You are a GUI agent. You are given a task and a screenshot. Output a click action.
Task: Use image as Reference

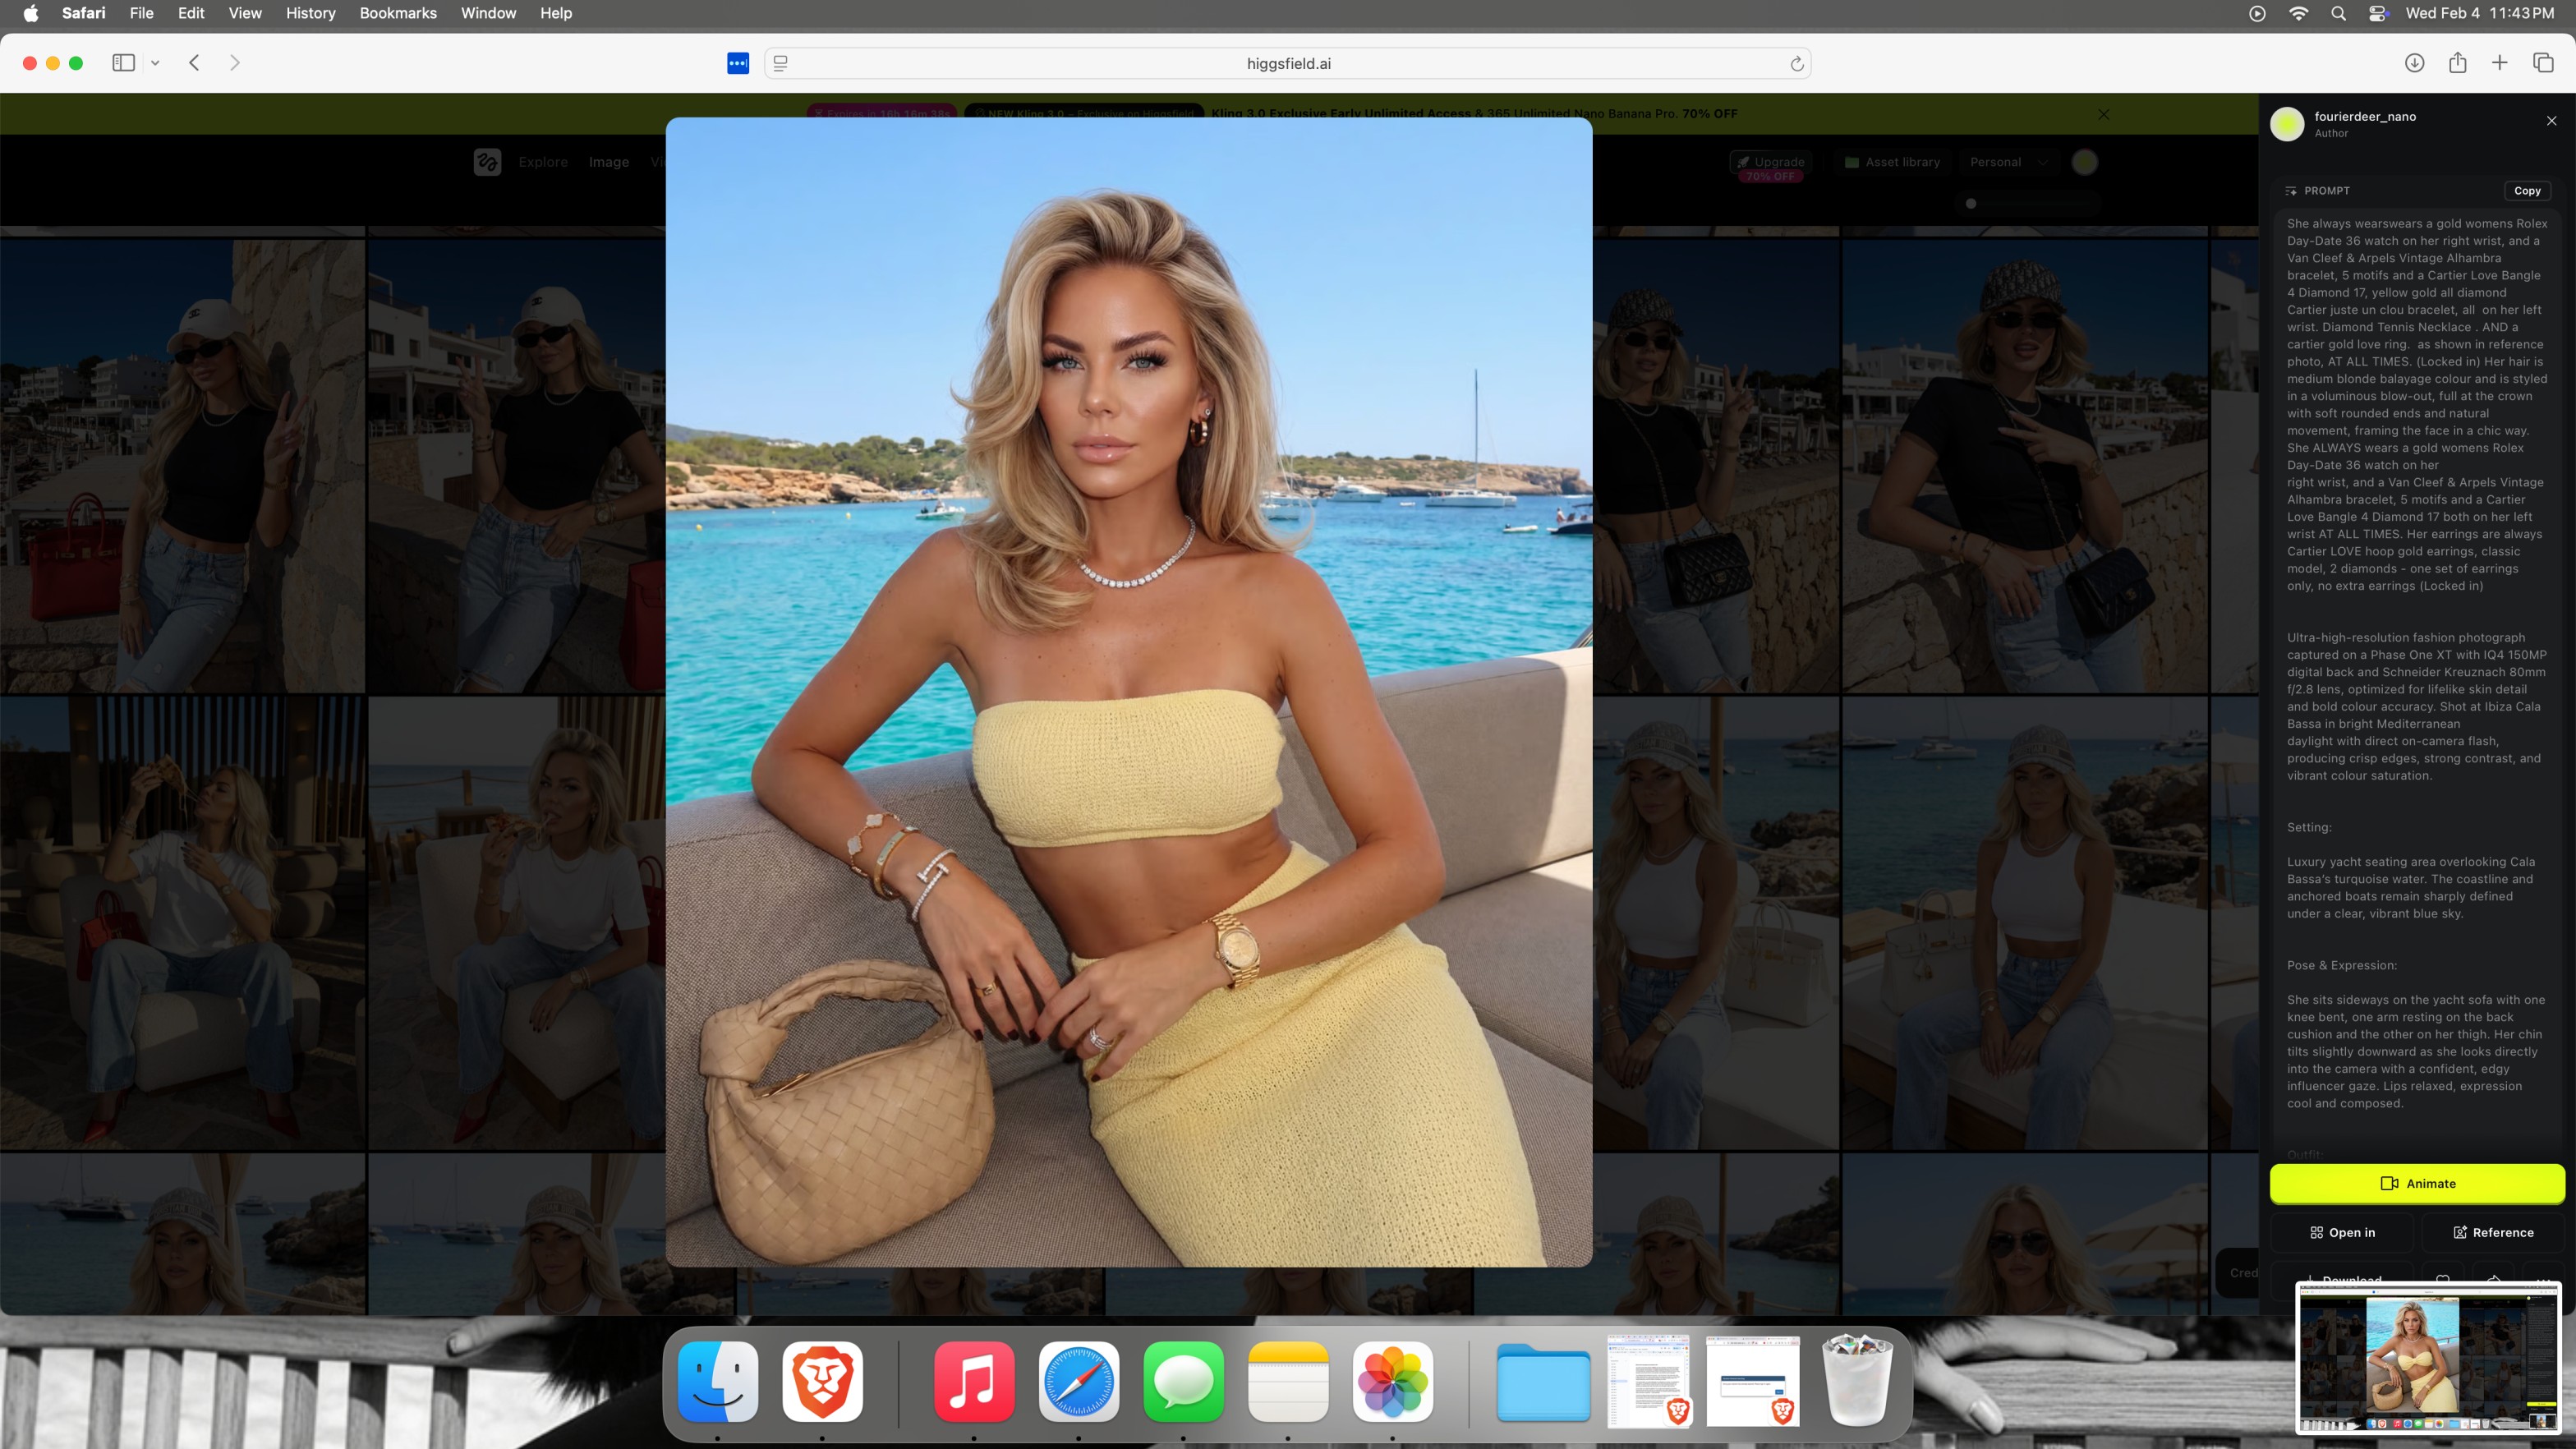[2493, 1232]
